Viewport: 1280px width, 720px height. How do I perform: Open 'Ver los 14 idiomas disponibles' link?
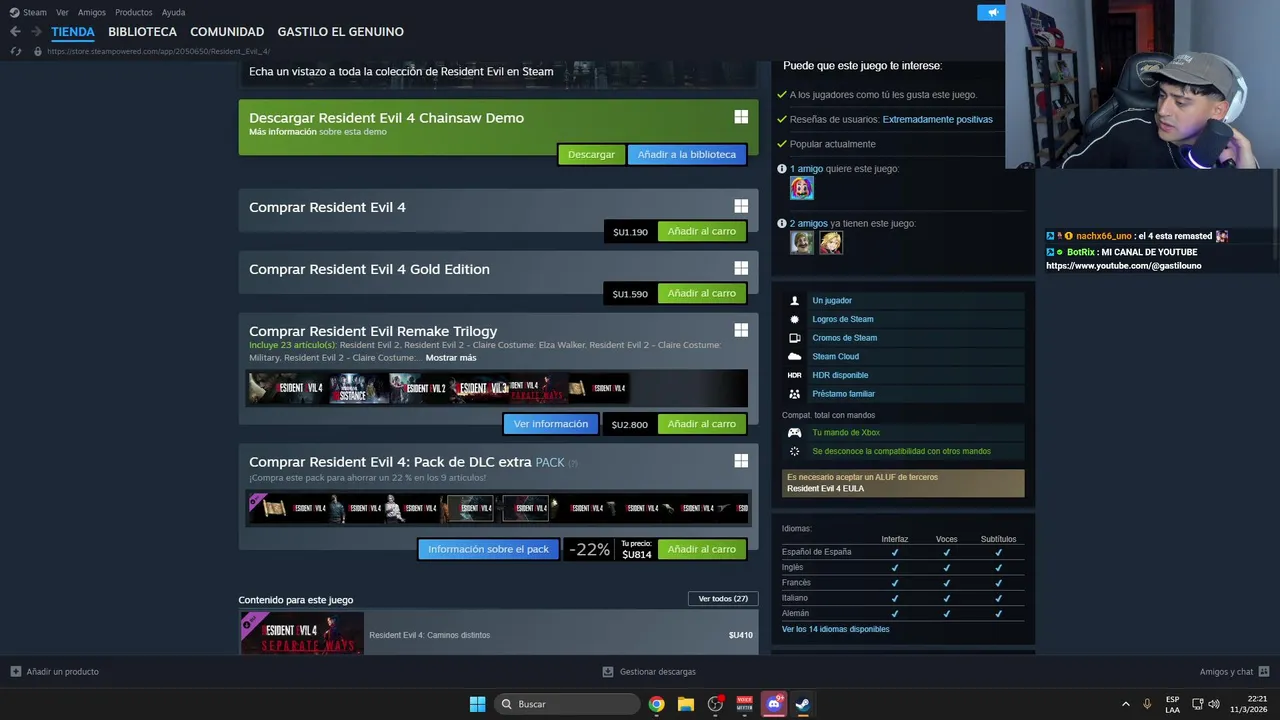pos(835,629)
